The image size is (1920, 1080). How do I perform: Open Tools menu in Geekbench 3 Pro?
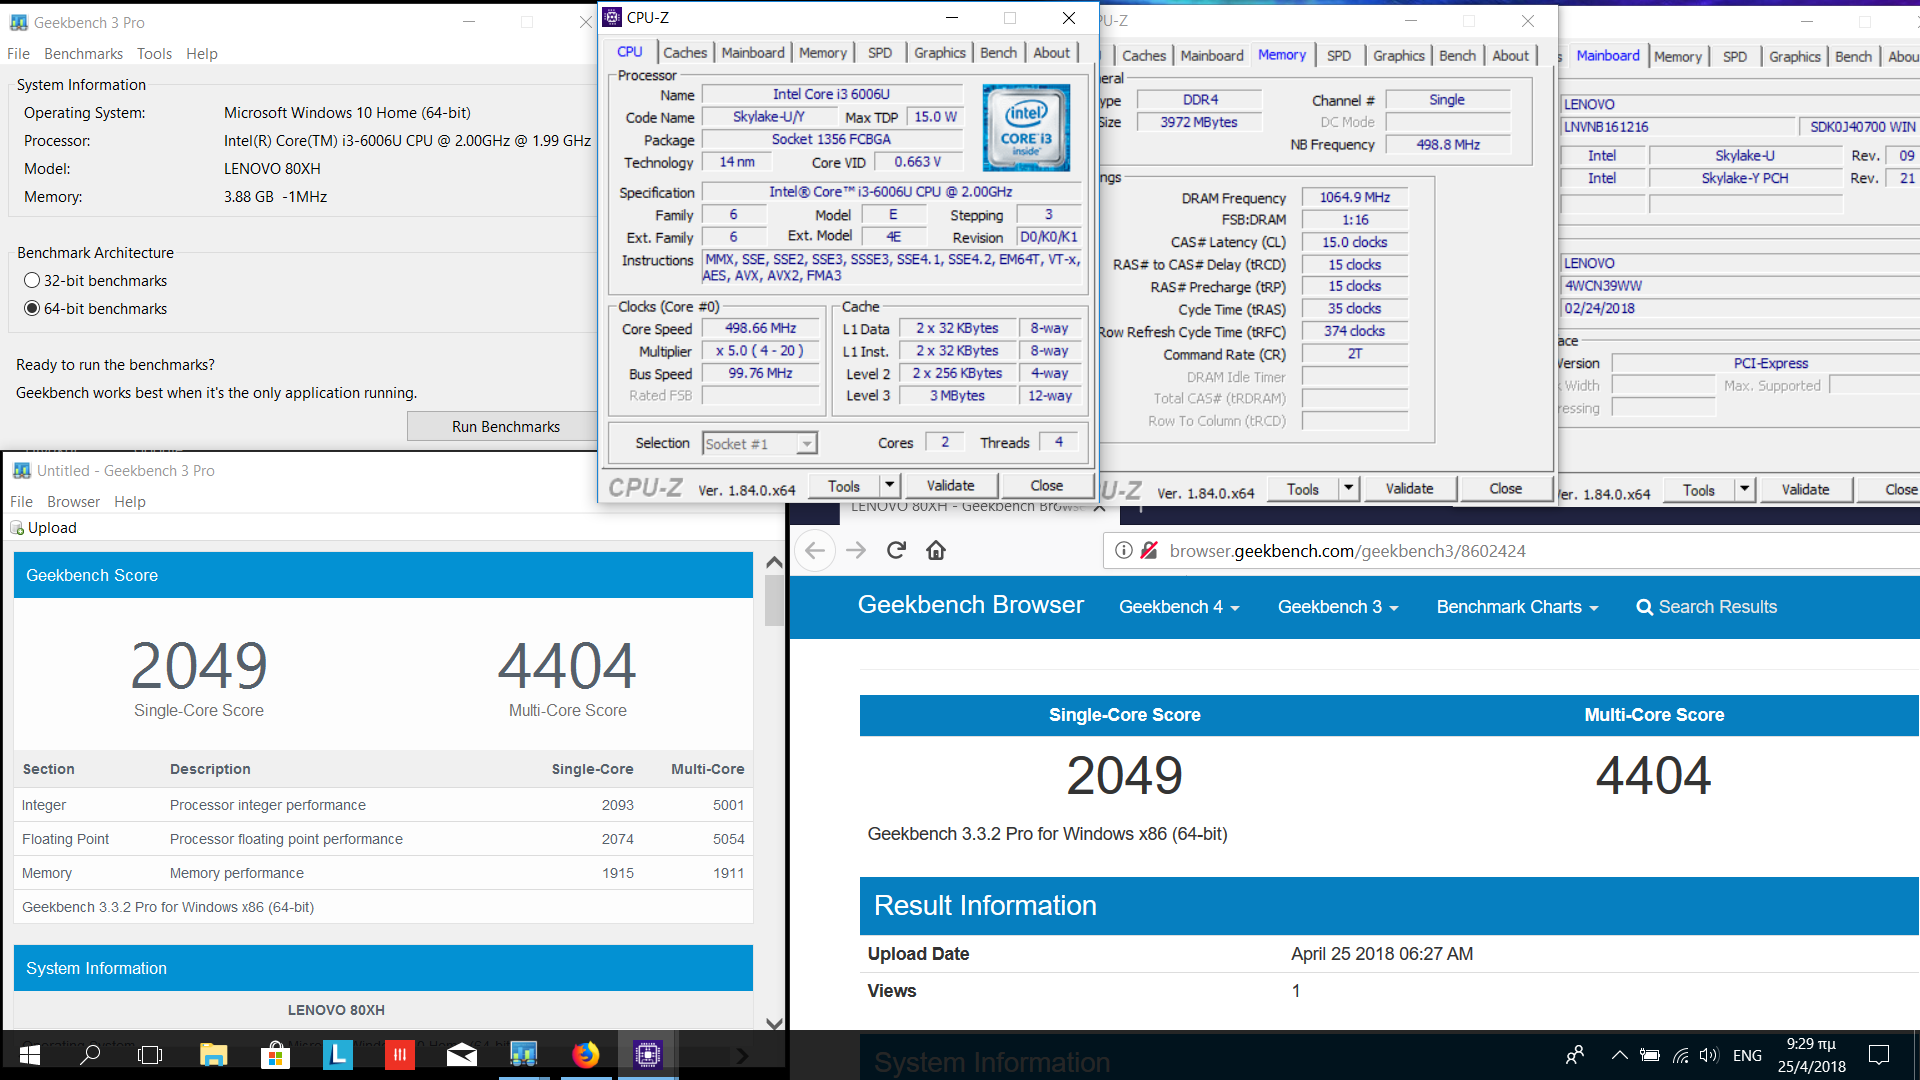click(x=154, y=54)
